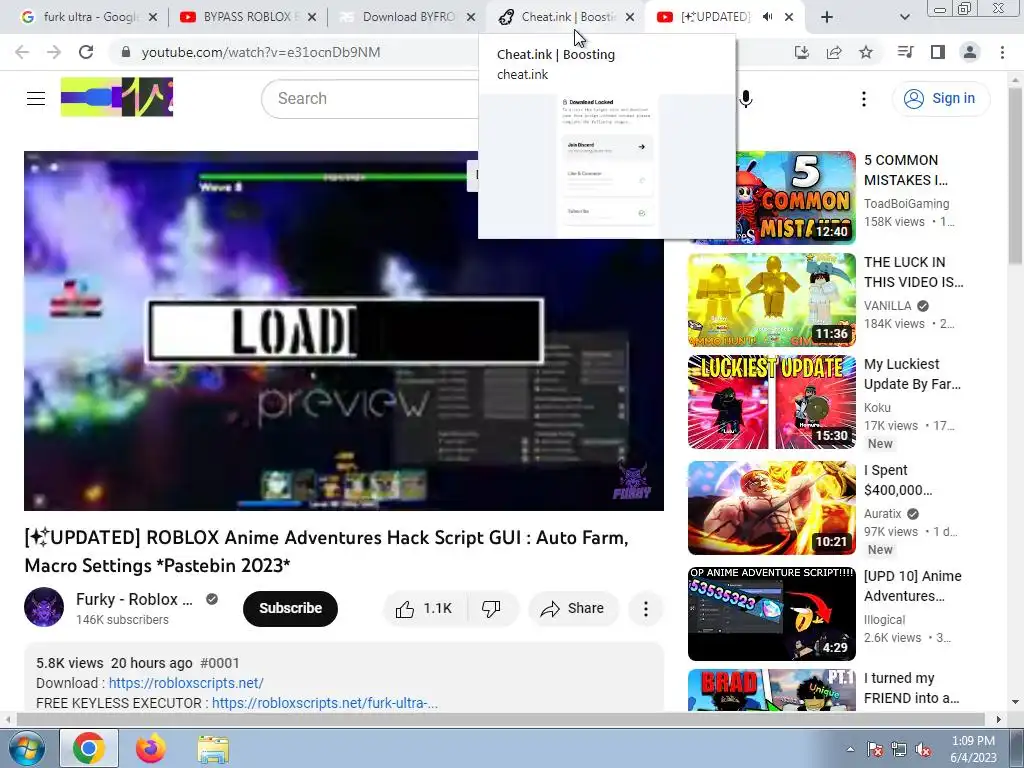The width and height of the screenshot is (1024, 768).
Task: Click the Chrome taskbar icon
Action: pyautogui.click(x=89, y=748)
